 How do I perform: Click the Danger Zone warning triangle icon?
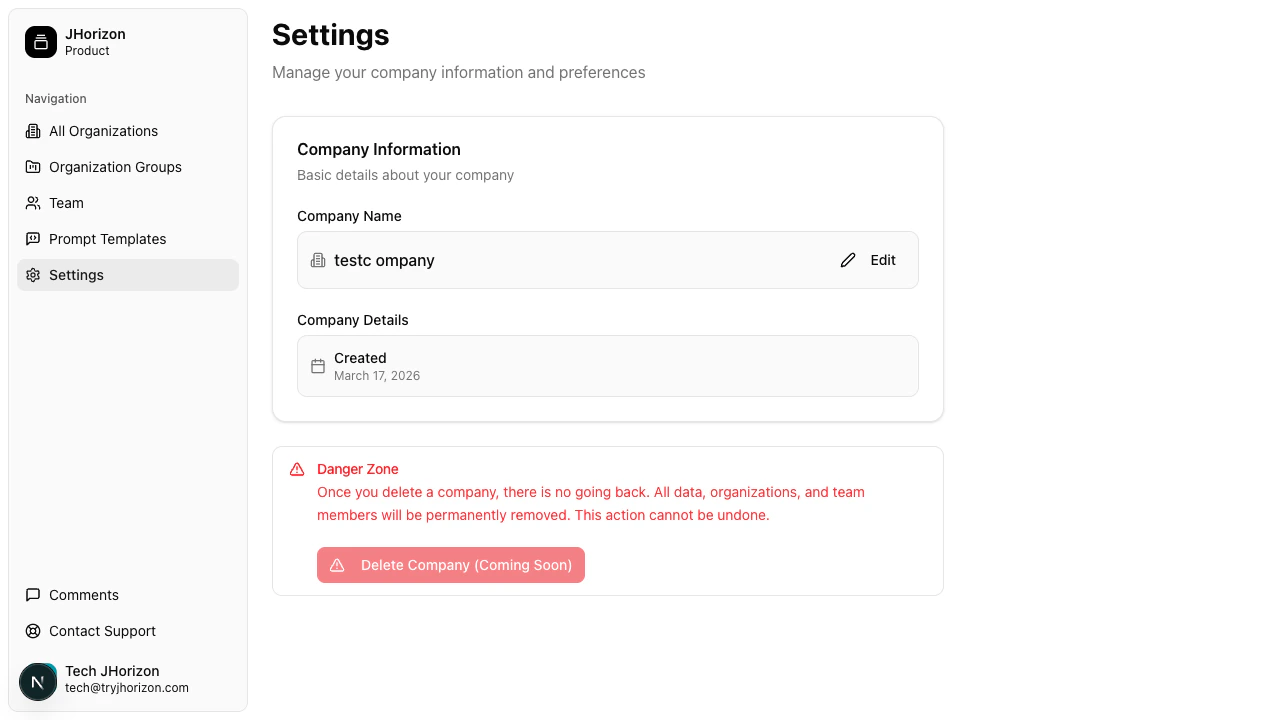[296, 468]
